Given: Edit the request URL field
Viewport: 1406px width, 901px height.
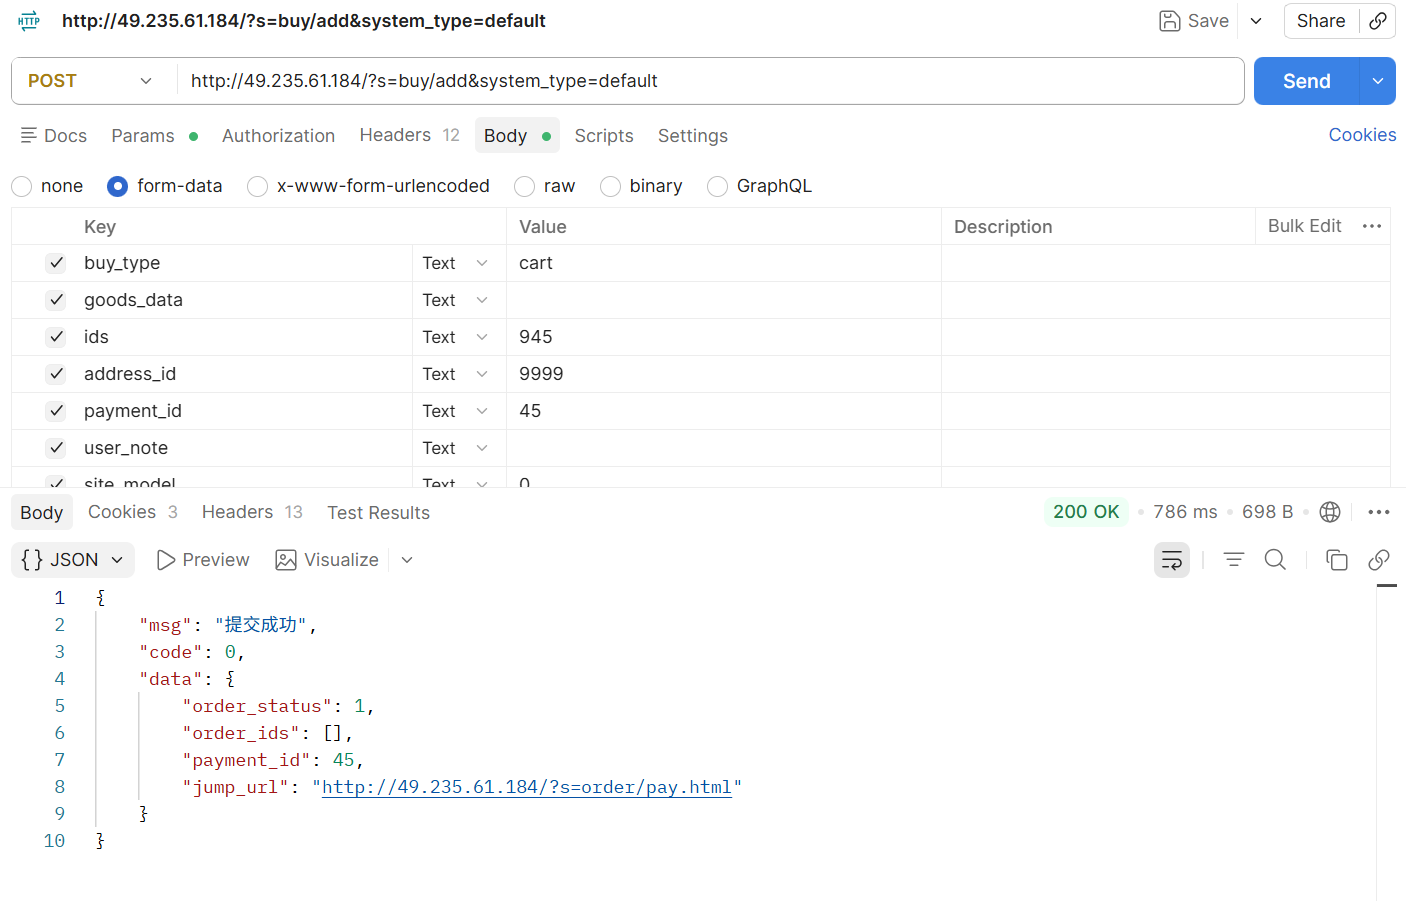Looking at the screenshot, I should point(710,81).
